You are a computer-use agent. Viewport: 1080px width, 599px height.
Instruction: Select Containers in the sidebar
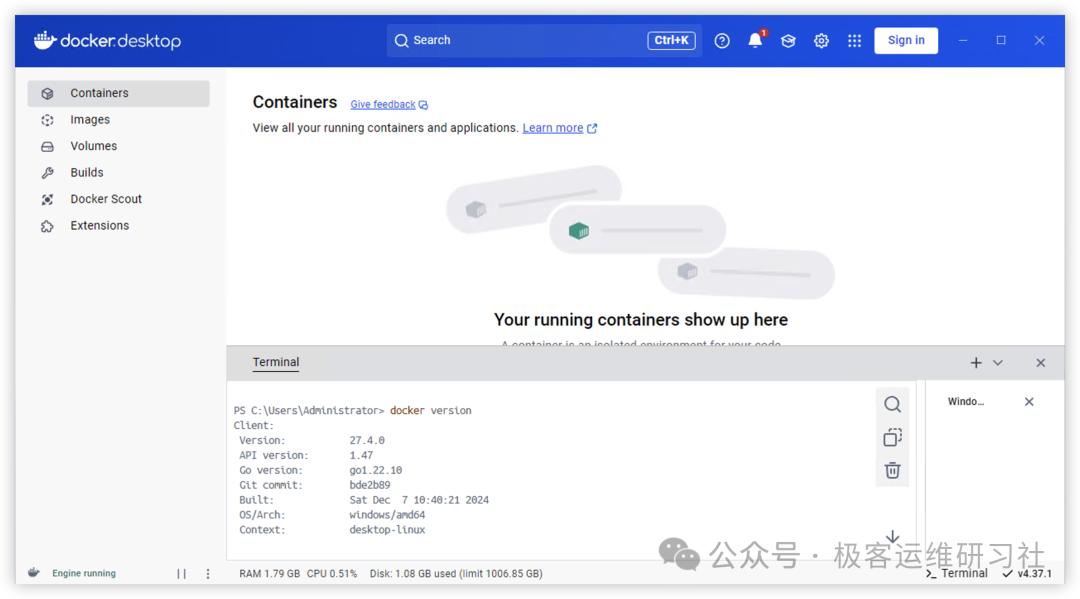pyautogui.click(x=118, y=93)
